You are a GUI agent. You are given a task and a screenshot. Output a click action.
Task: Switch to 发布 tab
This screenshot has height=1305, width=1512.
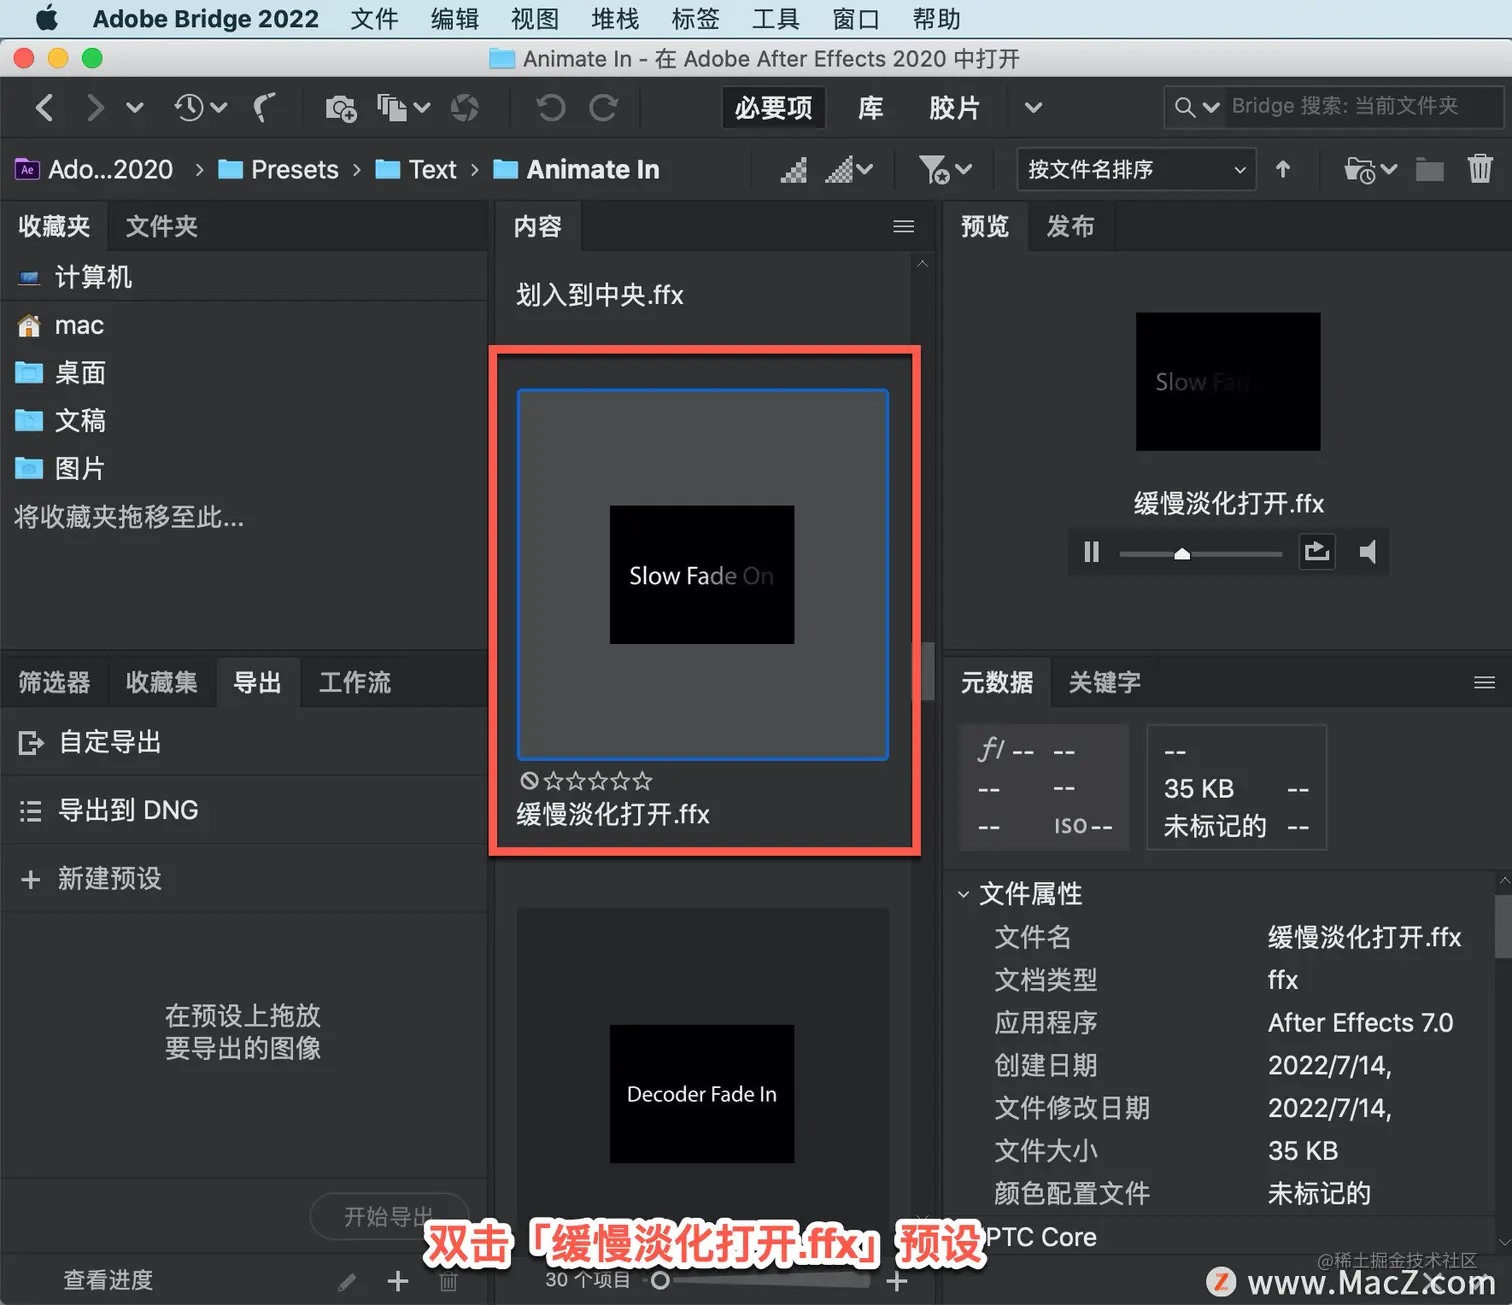point(1071,226)
